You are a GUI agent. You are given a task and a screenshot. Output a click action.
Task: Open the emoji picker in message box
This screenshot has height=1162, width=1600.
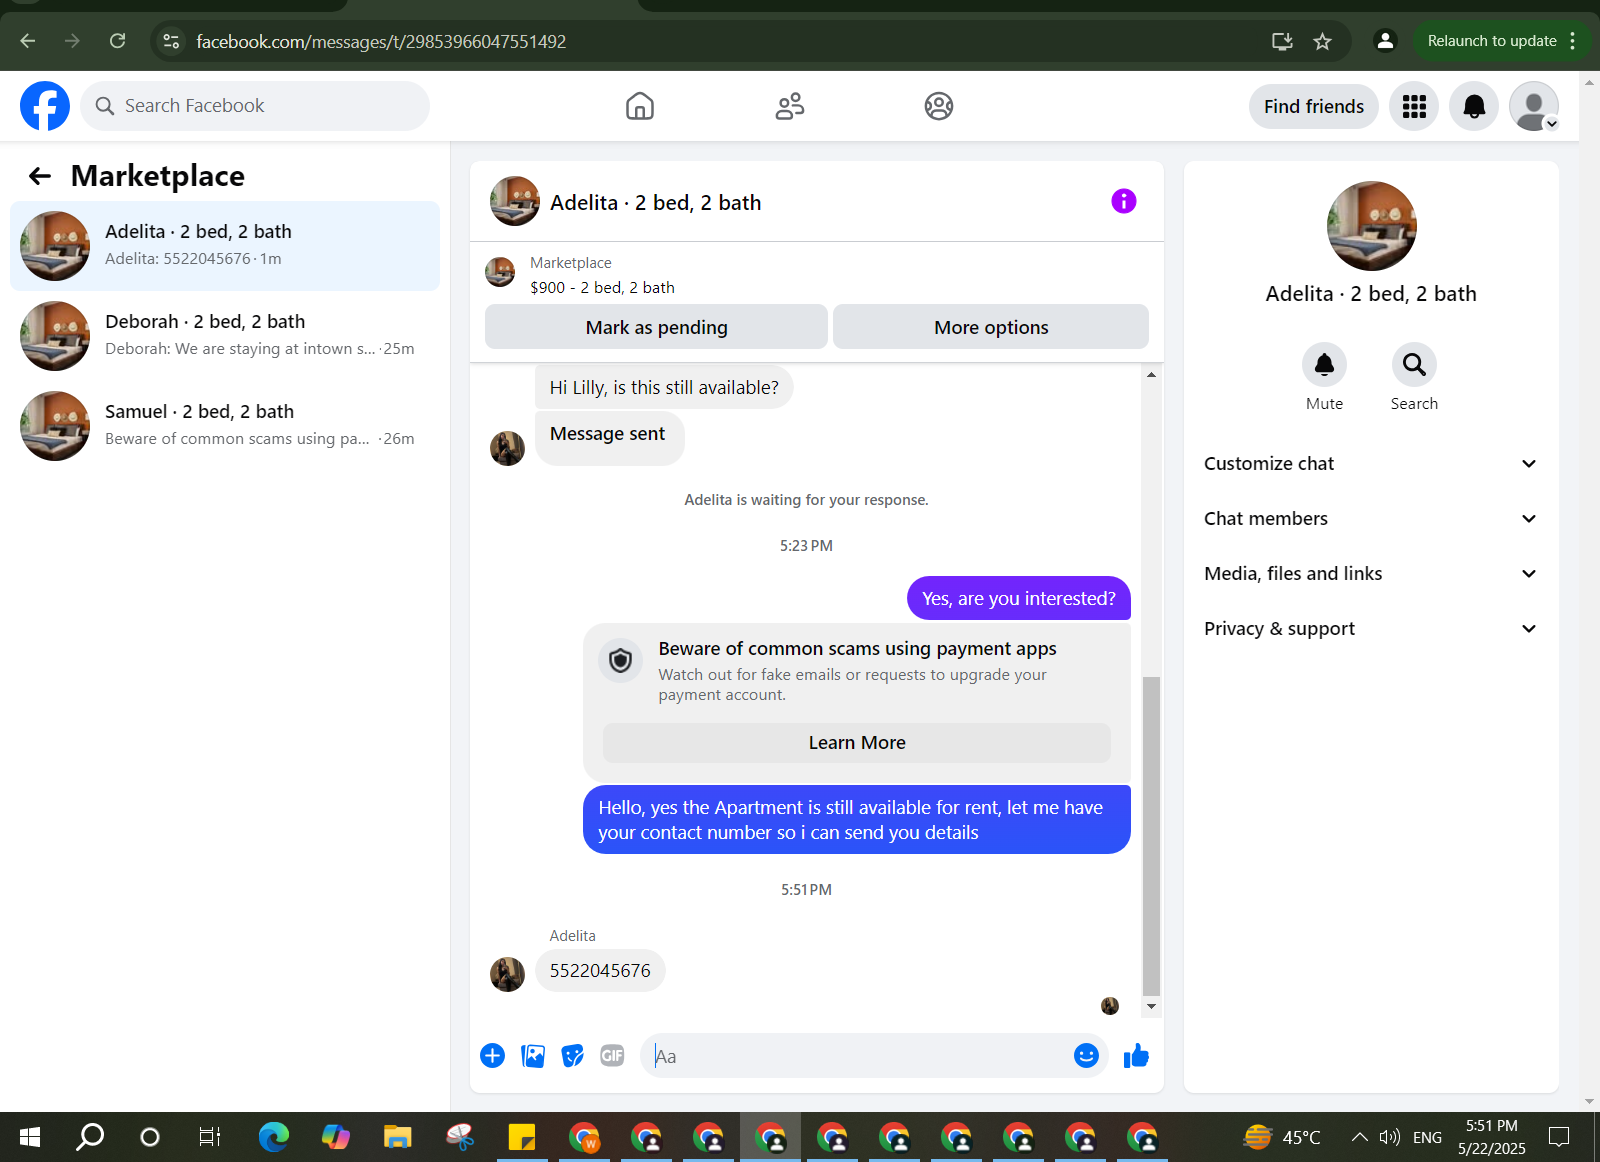pyautogui.click(x=1086, y=1056)
